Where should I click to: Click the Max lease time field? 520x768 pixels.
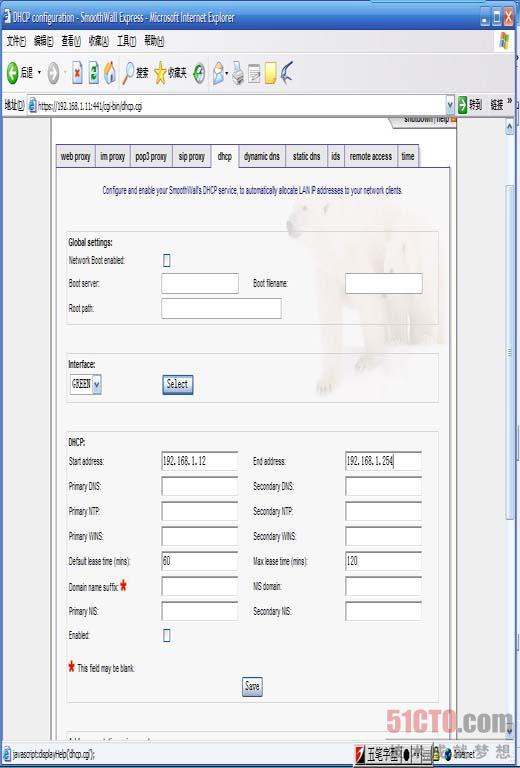383,561
